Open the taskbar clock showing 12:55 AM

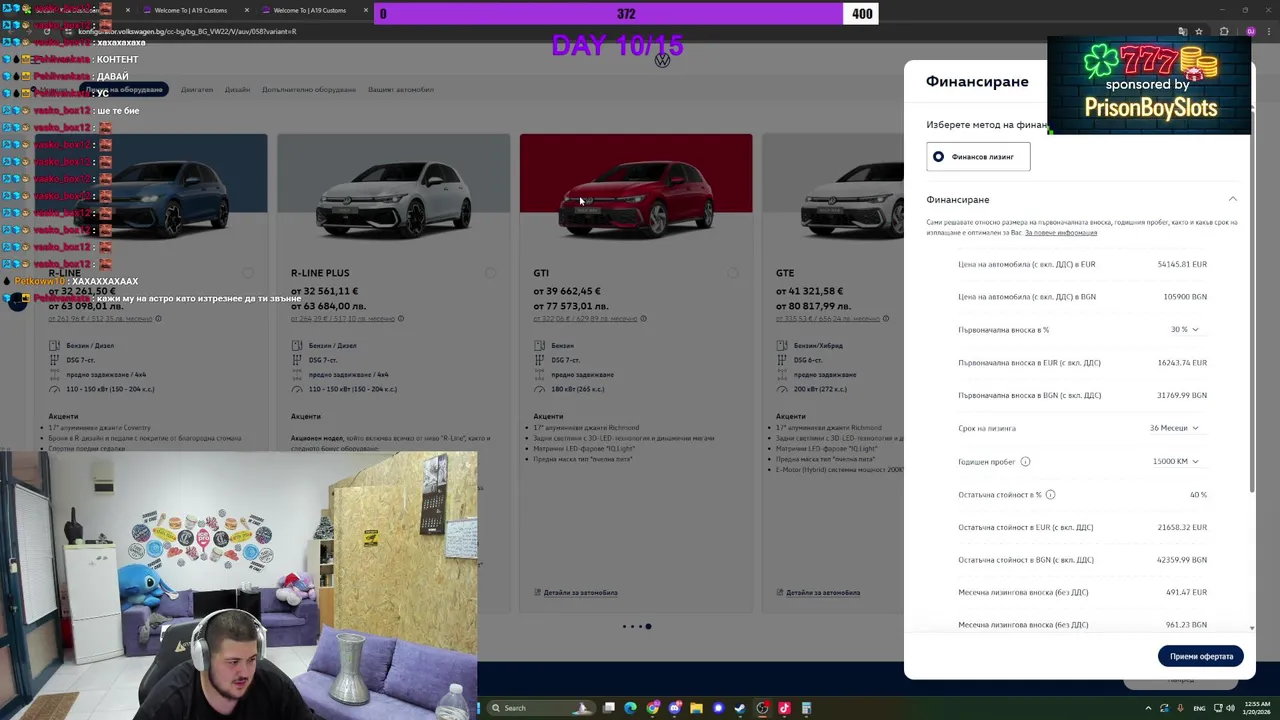tap(1257, 708)
